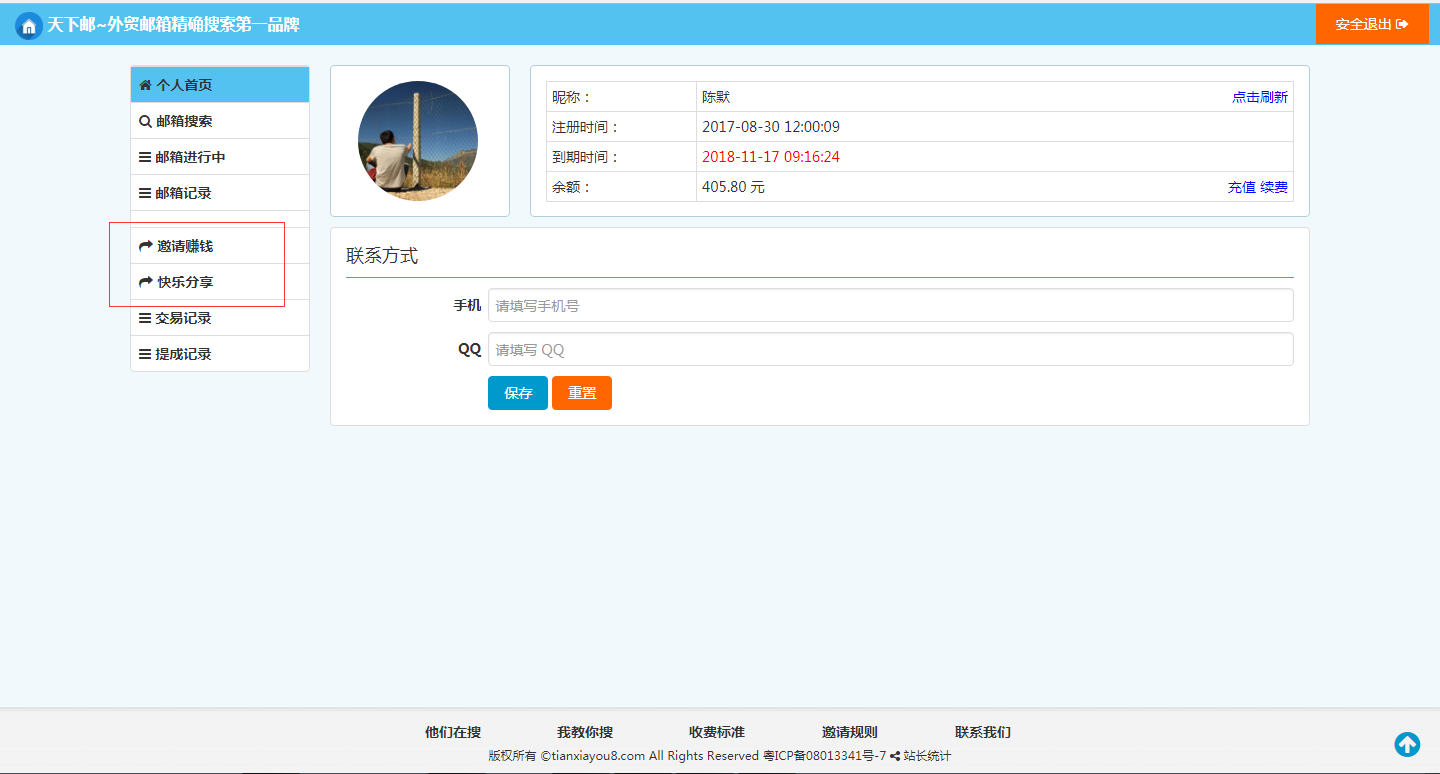Open 交易记录 from the sidebar
This screenshot has width=1440, height=774.
[219, 318]
